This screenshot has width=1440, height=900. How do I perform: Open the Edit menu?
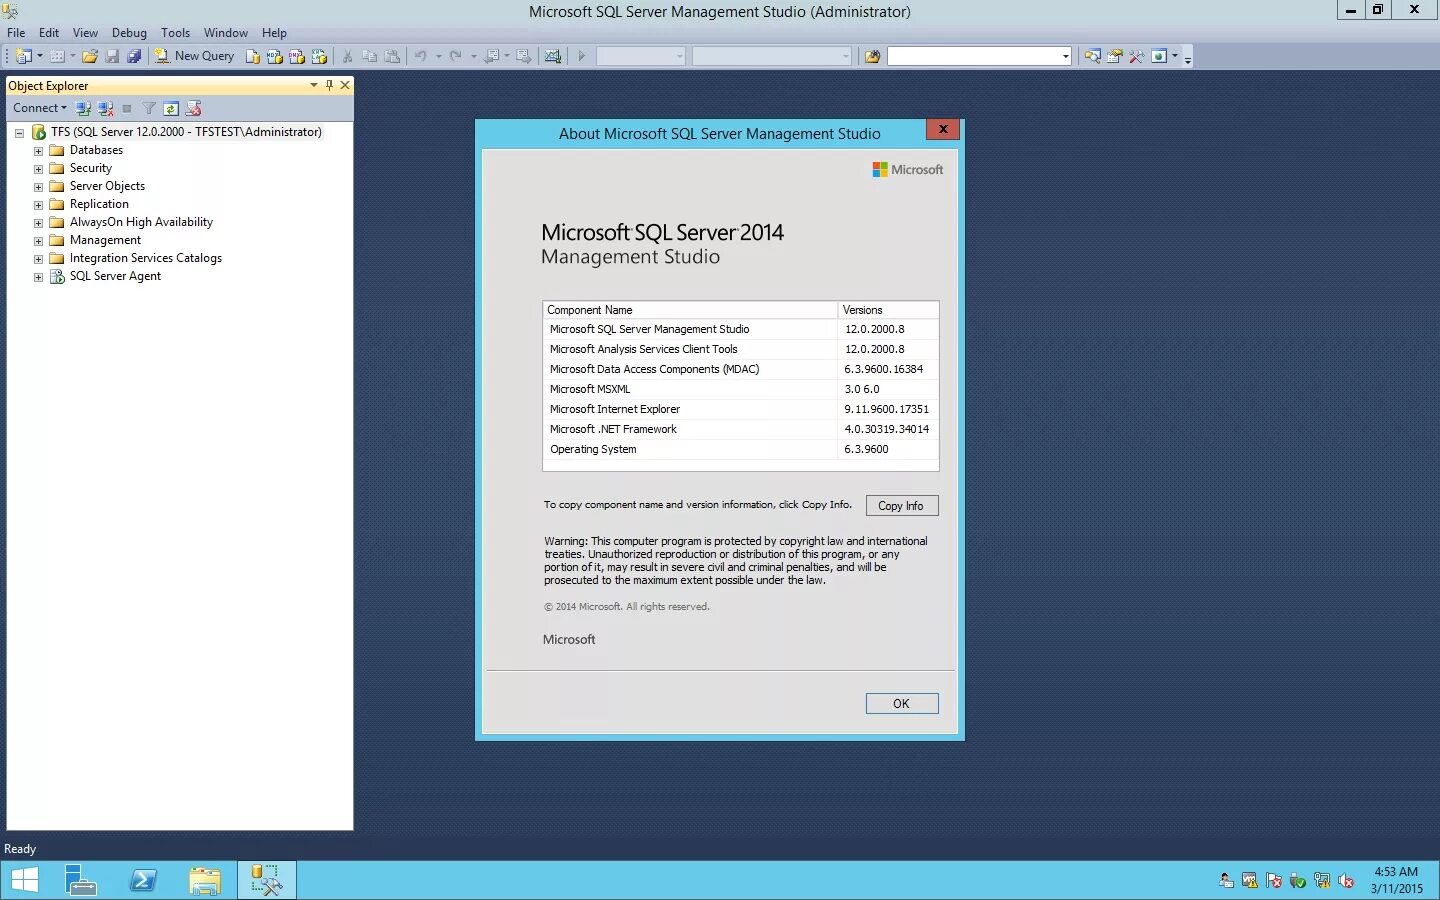tap(49, 32)
